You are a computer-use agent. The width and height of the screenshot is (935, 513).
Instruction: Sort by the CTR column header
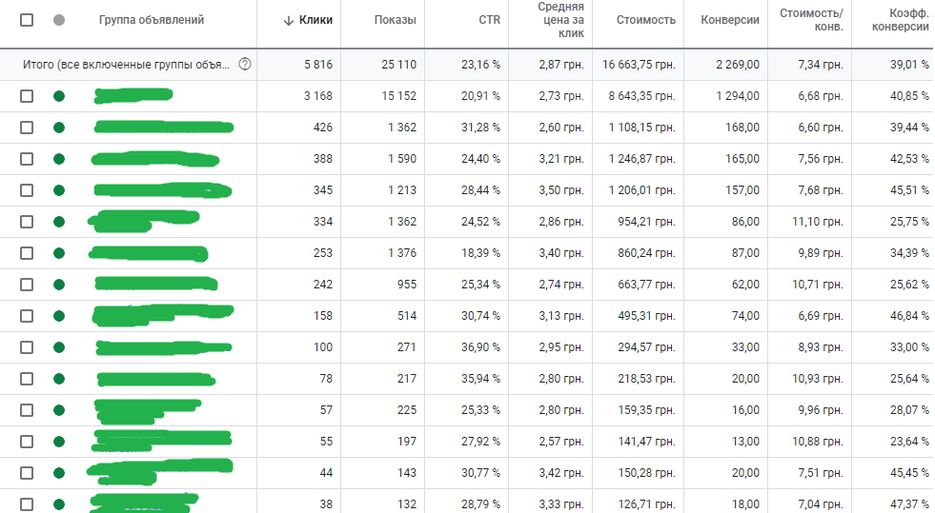coord(489,20)
